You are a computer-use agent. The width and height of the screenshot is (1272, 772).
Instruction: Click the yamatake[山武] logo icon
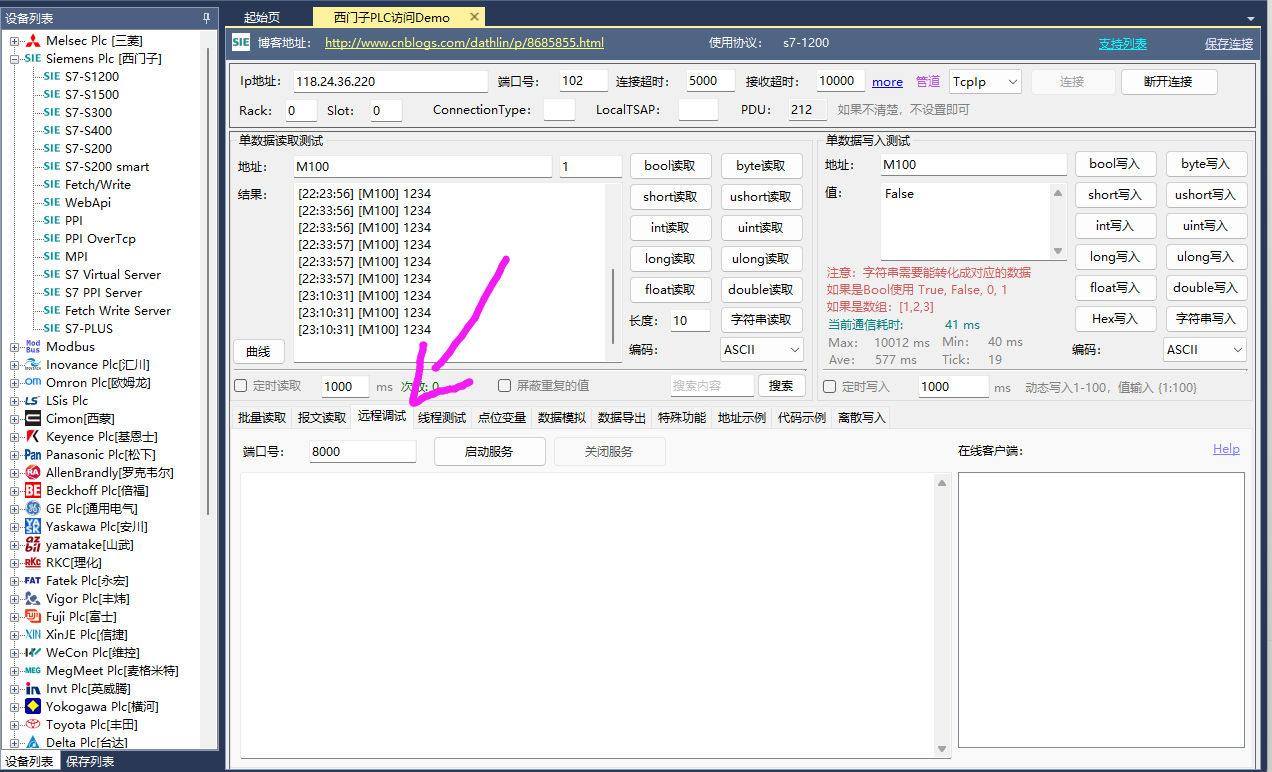coord(33,545)
